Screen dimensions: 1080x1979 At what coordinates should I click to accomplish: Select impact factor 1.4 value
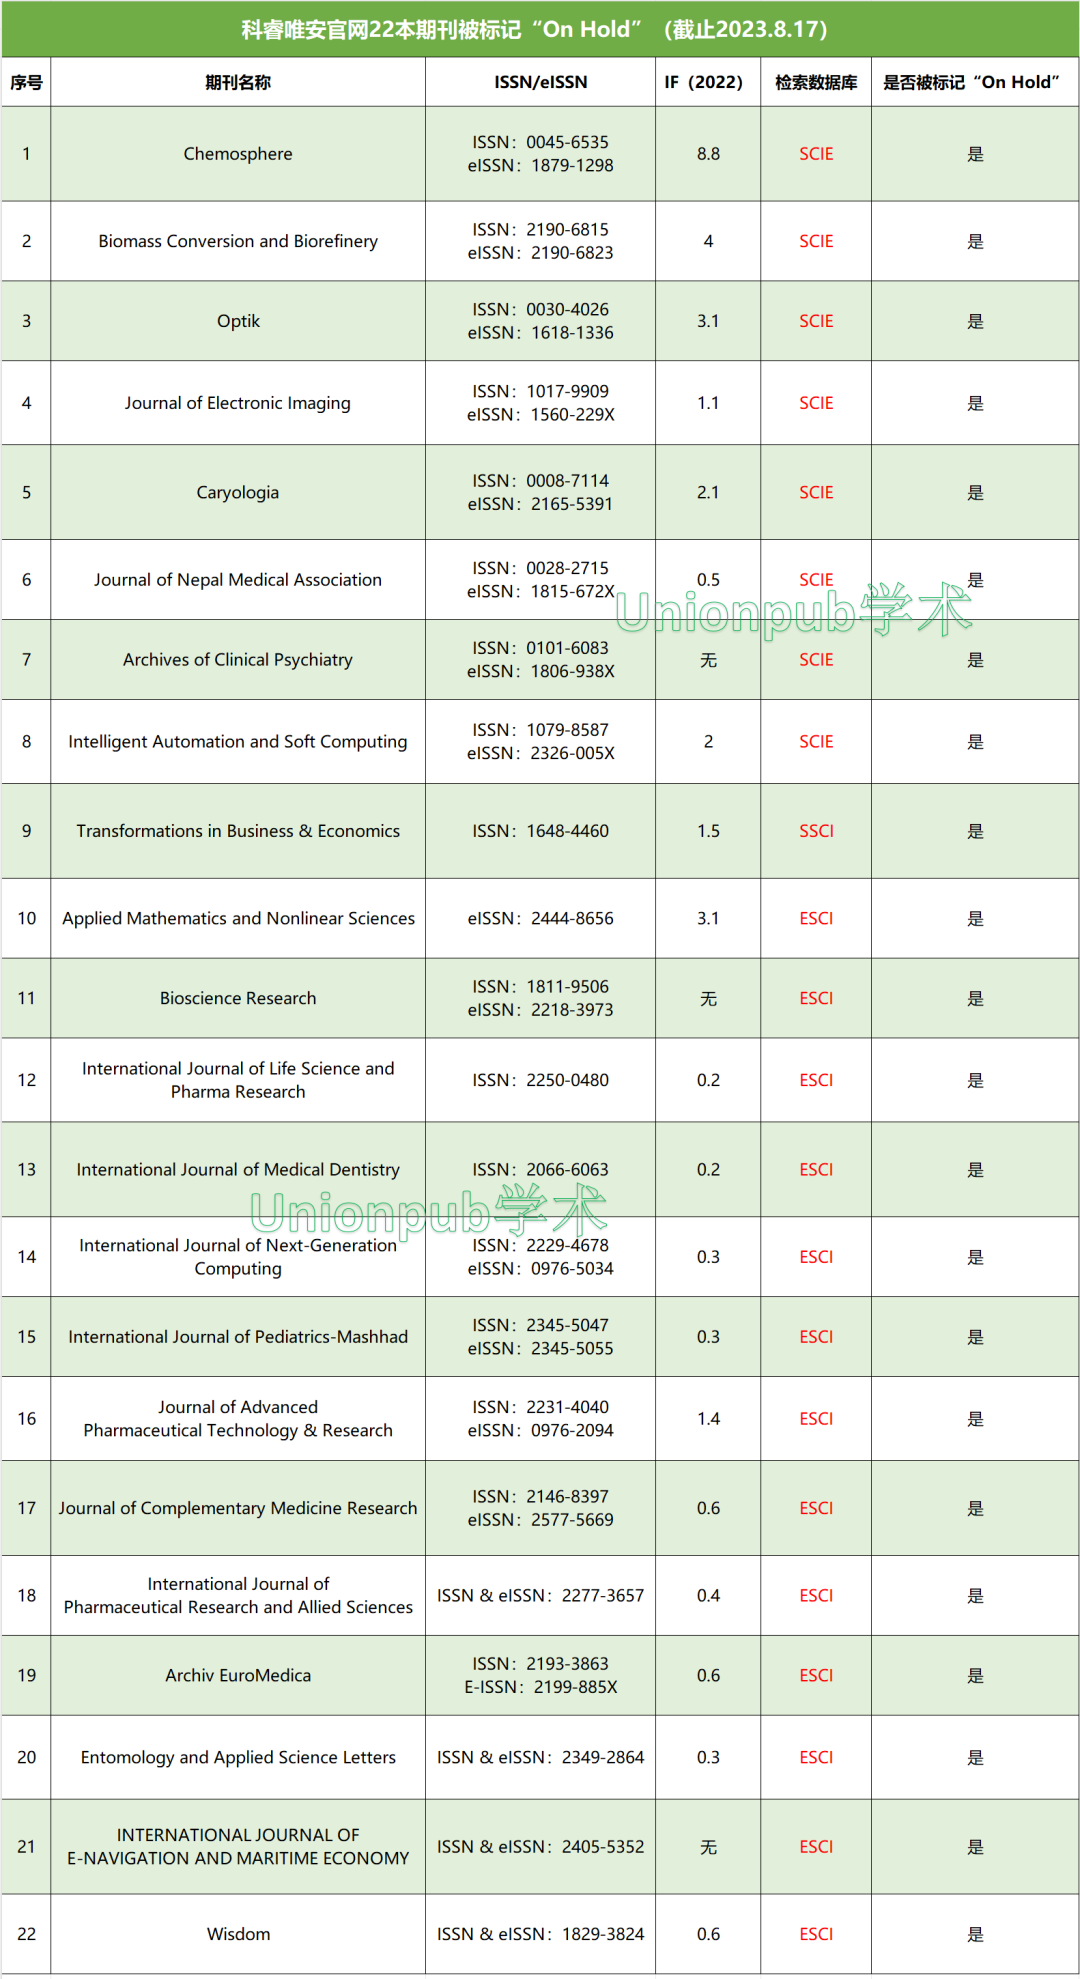708,1419
